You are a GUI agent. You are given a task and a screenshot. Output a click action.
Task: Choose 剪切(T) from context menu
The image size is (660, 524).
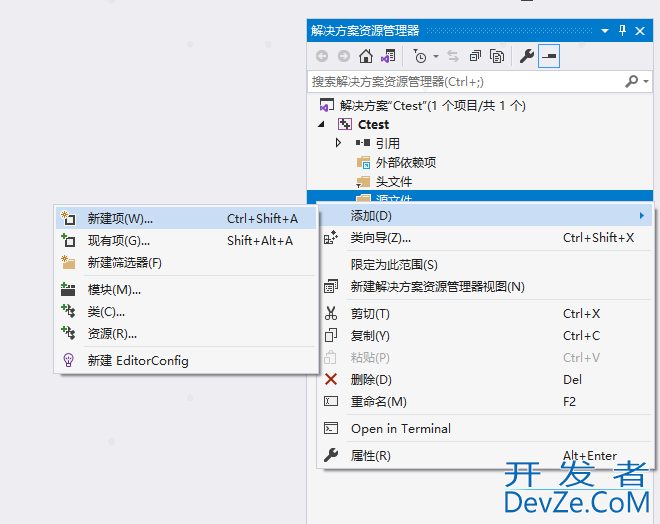coord(485,314)
